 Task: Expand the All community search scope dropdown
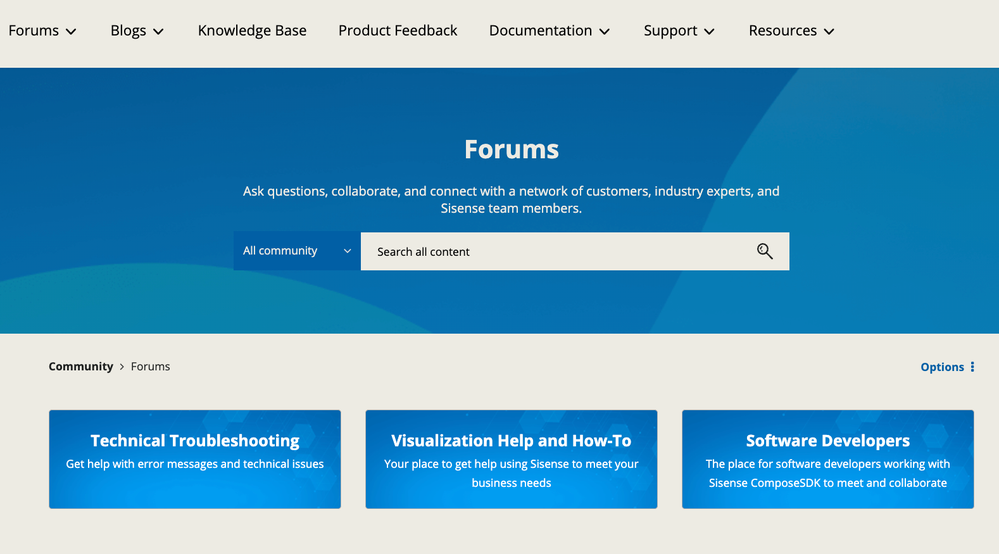(x=296, y=251)
